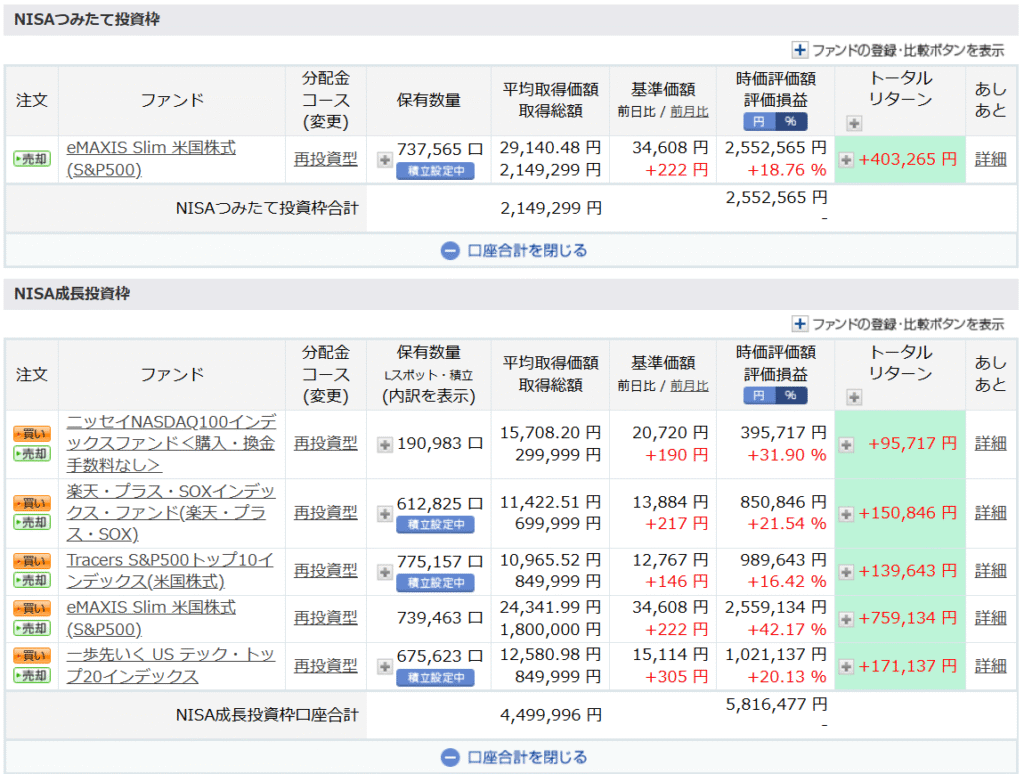Click 売却 button for 一歩先いく US テック fund
Screen dimensions: 1024x774
pos(32,675)
